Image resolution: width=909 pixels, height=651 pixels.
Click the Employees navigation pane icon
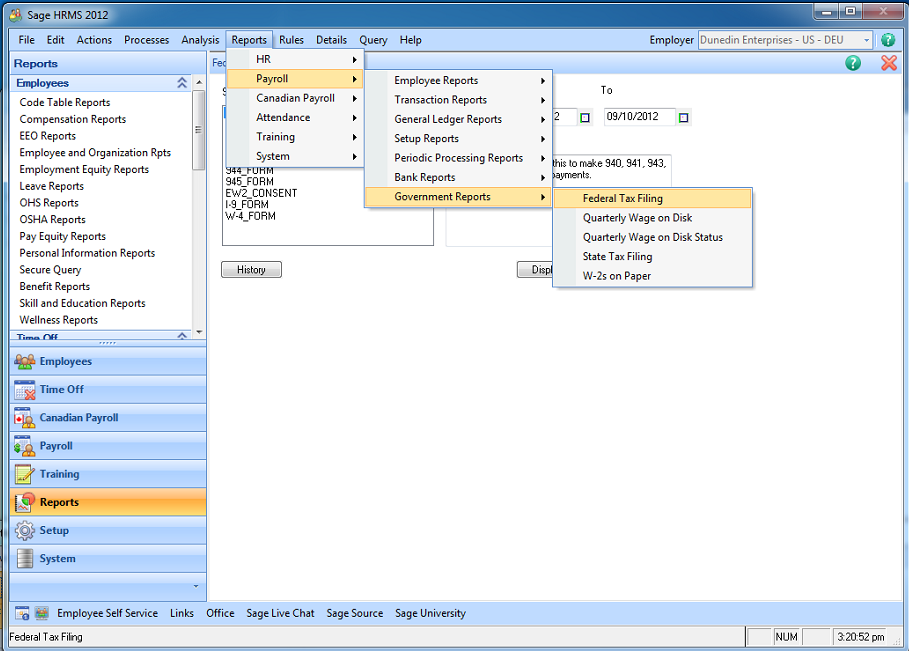(25, 362)
